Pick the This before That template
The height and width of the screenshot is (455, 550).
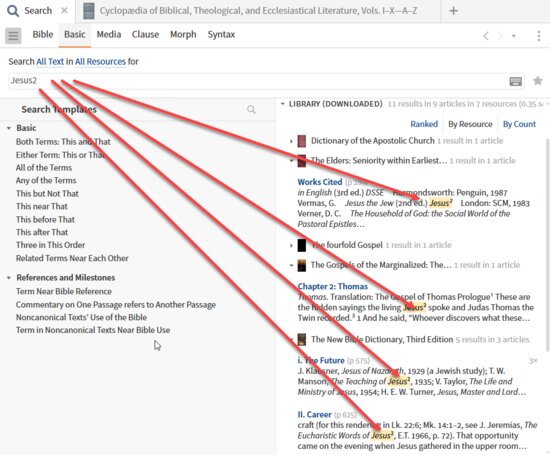45,219
